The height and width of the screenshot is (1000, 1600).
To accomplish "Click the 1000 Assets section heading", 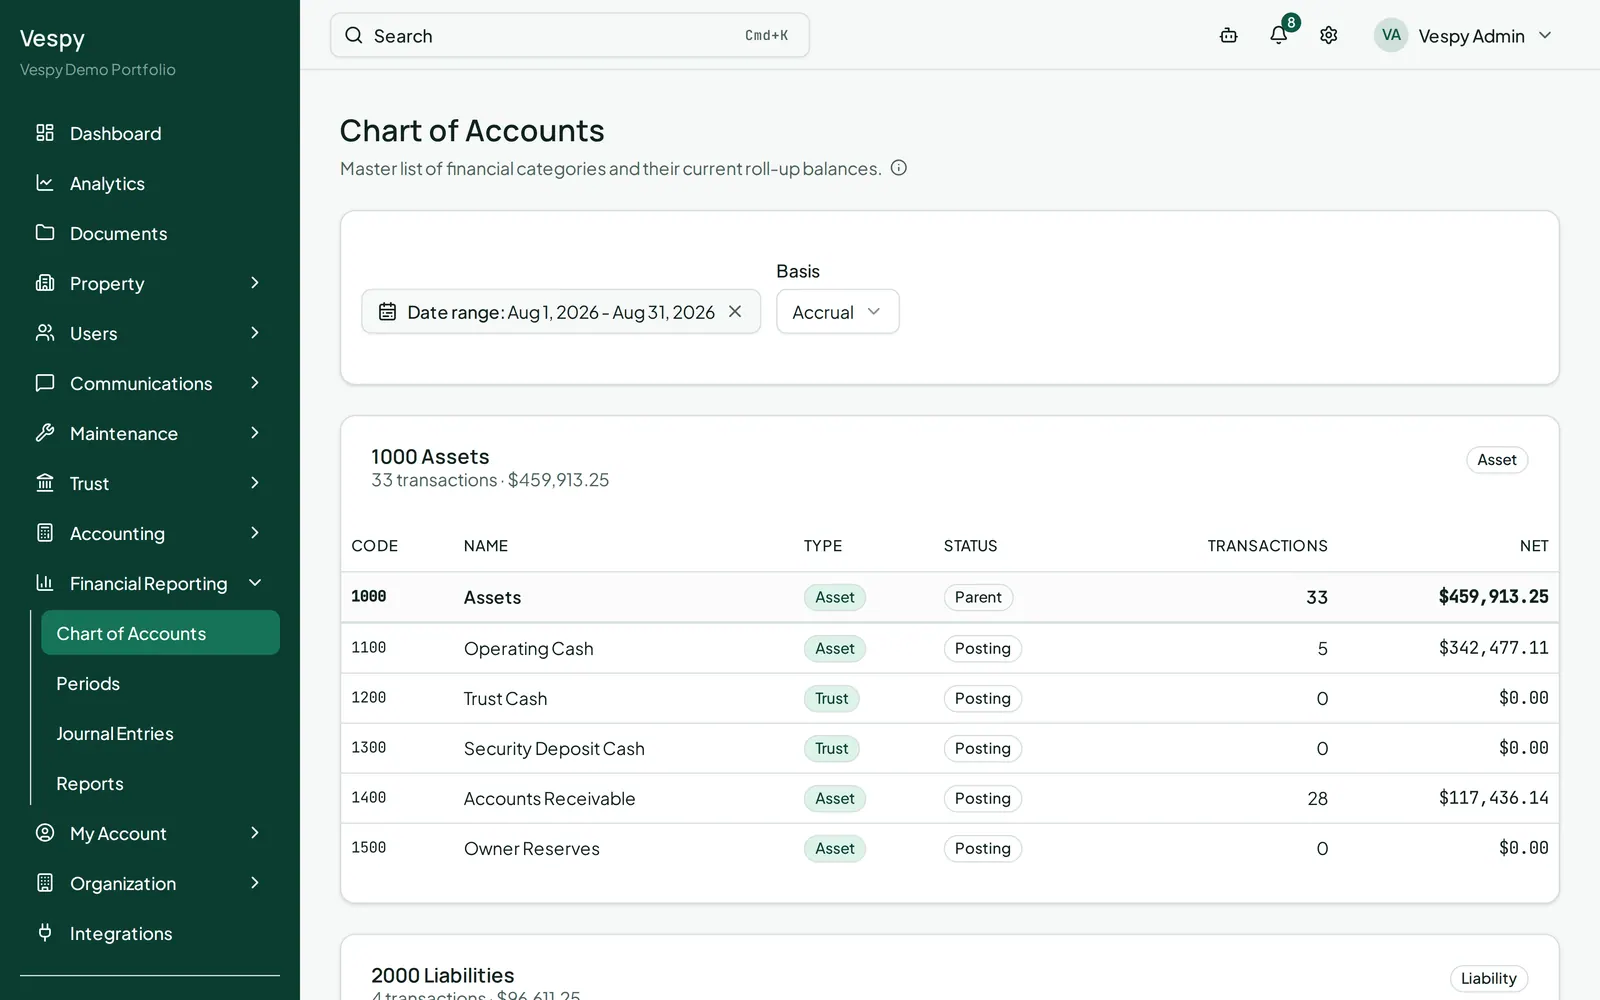I will coord(430,457).
